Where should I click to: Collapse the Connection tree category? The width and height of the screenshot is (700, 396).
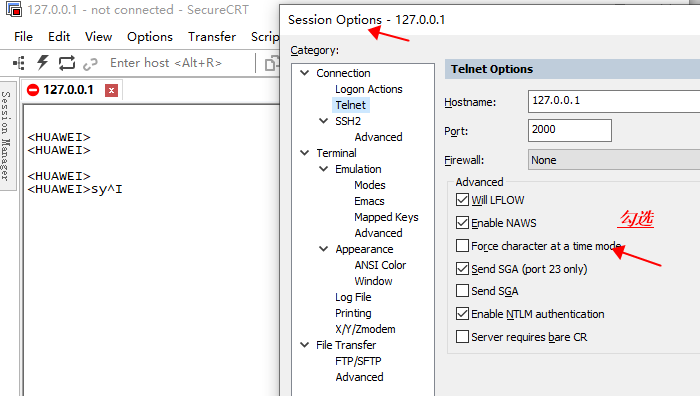pos(304,73)
